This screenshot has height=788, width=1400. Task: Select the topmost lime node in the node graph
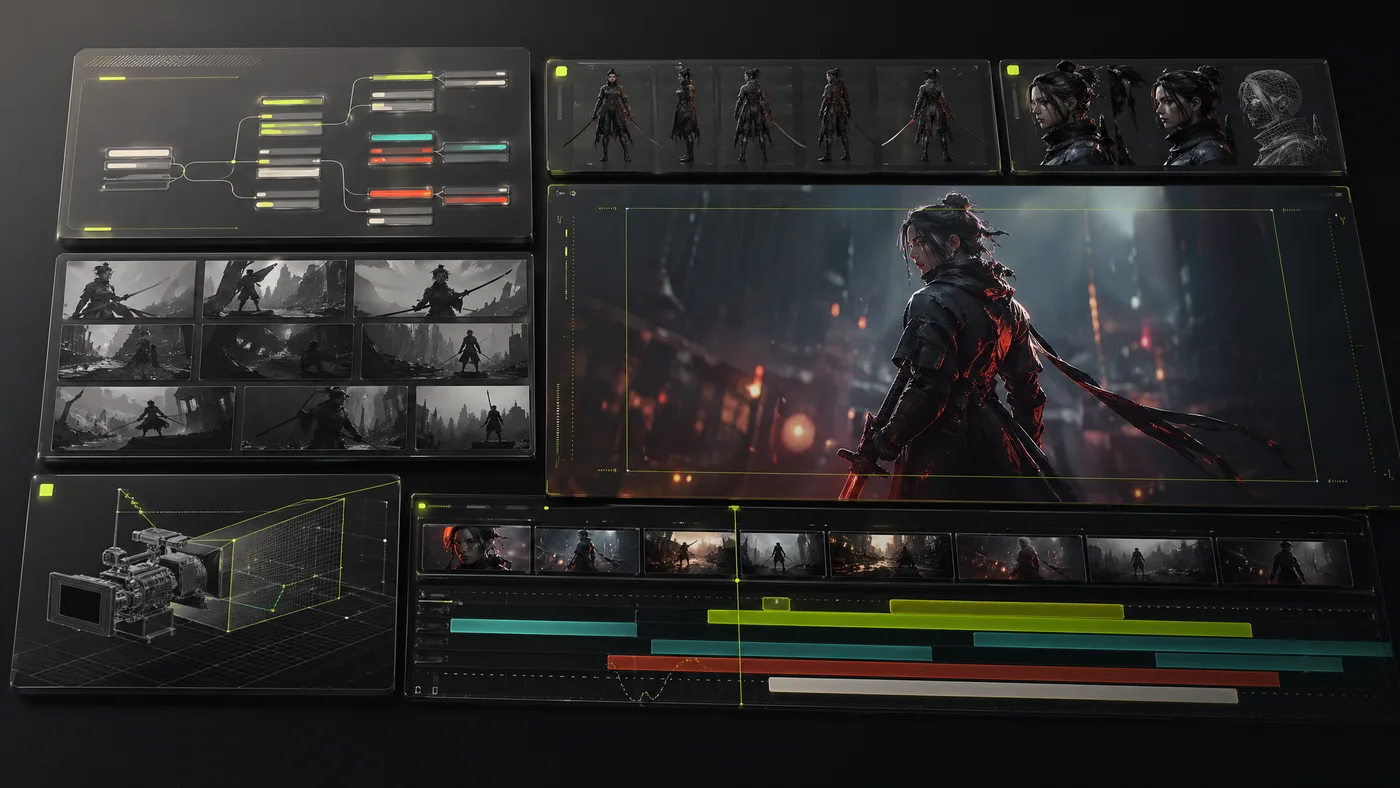click(402, 76)
